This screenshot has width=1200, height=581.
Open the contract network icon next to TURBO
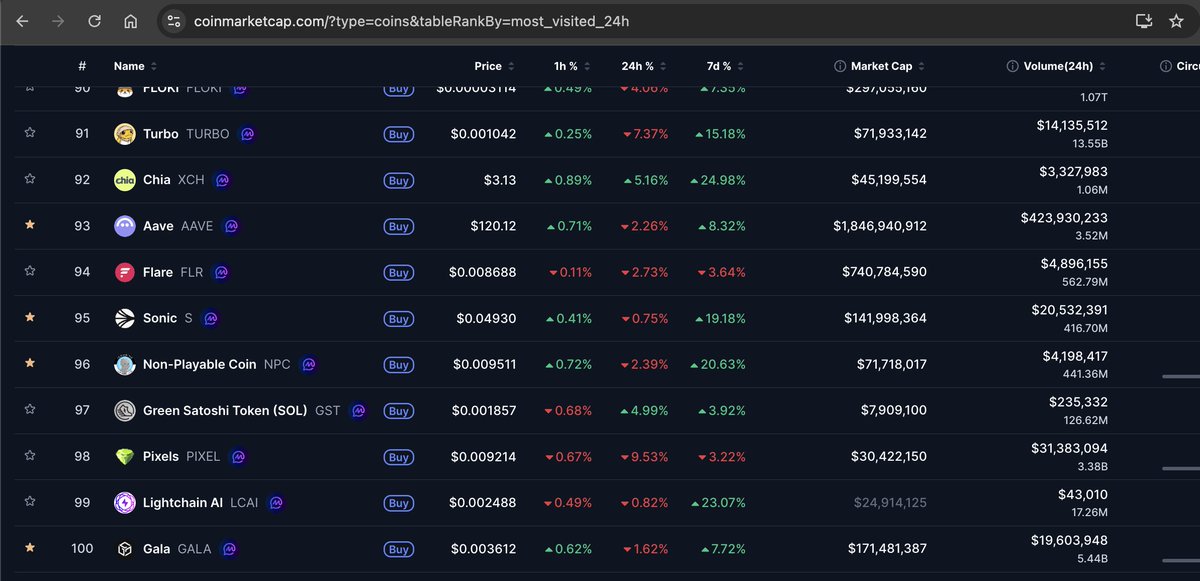(248, 133)
